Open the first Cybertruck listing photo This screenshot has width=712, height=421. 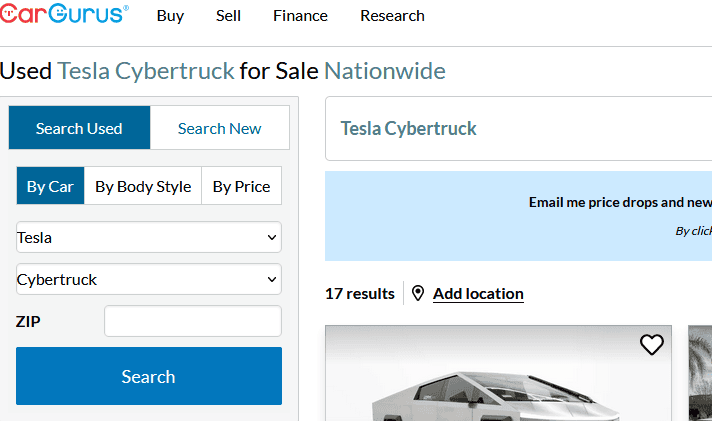[498, 373]
